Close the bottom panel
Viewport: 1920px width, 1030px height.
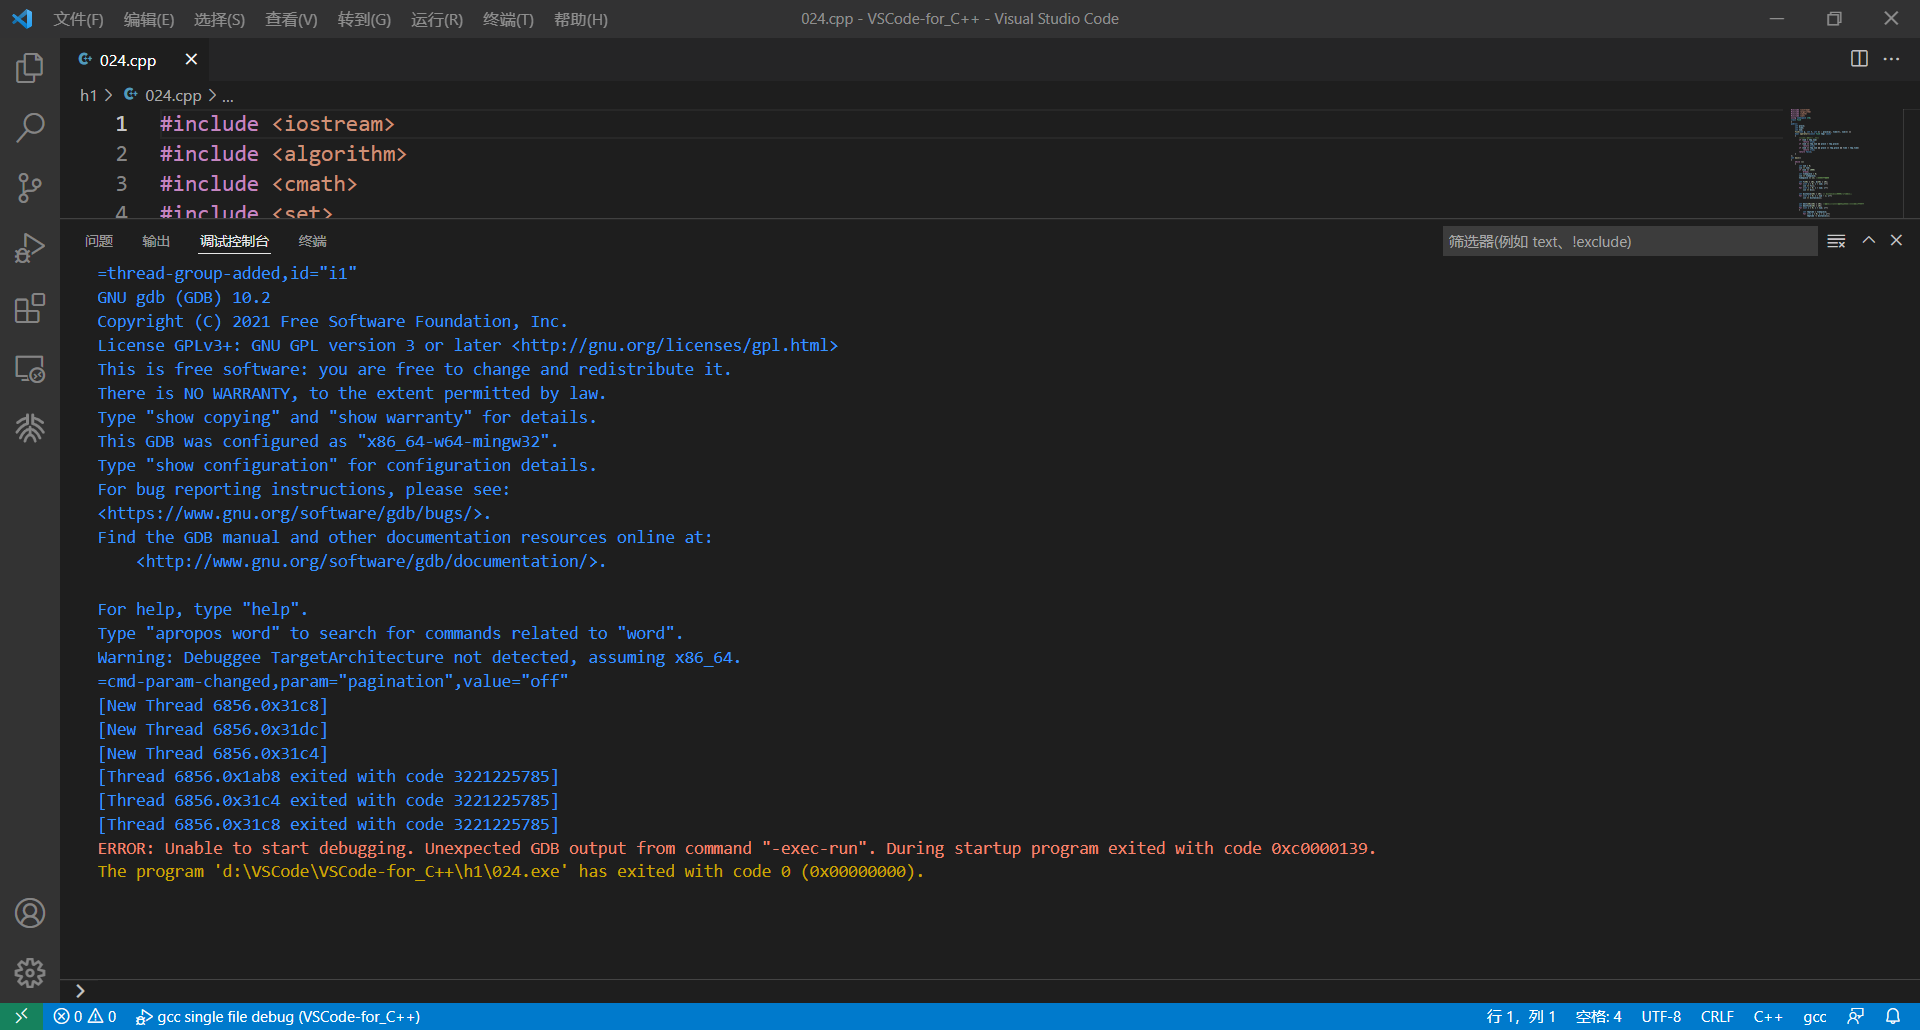coord(1896,240)
